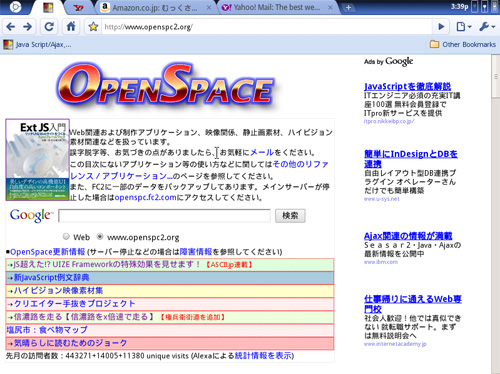This screenshot has width=500, height=374.
Task: Open the 統計情報を表示 link
Action: pos(263,356)
